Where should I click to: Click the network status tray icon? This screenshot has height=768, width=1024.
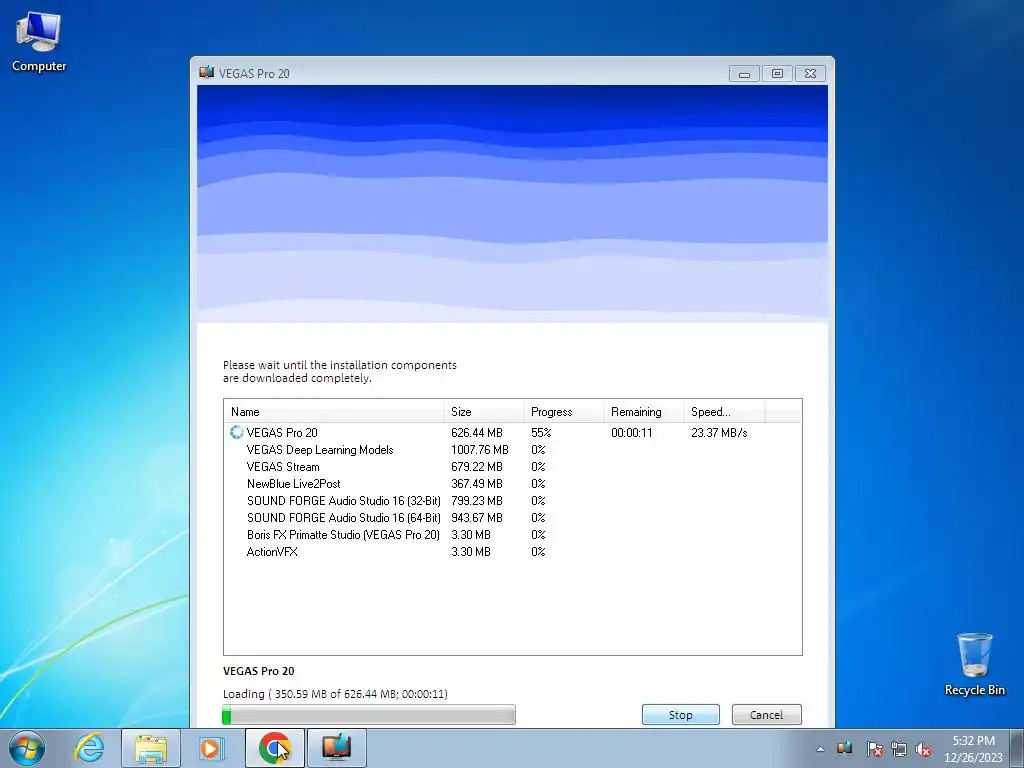coord(899,749)
